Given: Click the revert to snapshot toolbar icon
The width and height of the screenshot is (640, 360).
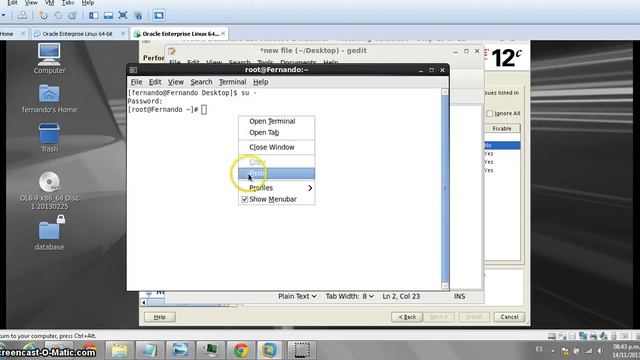Looking at the screenshot, I should pyautogui.click(x=58, y=16).
